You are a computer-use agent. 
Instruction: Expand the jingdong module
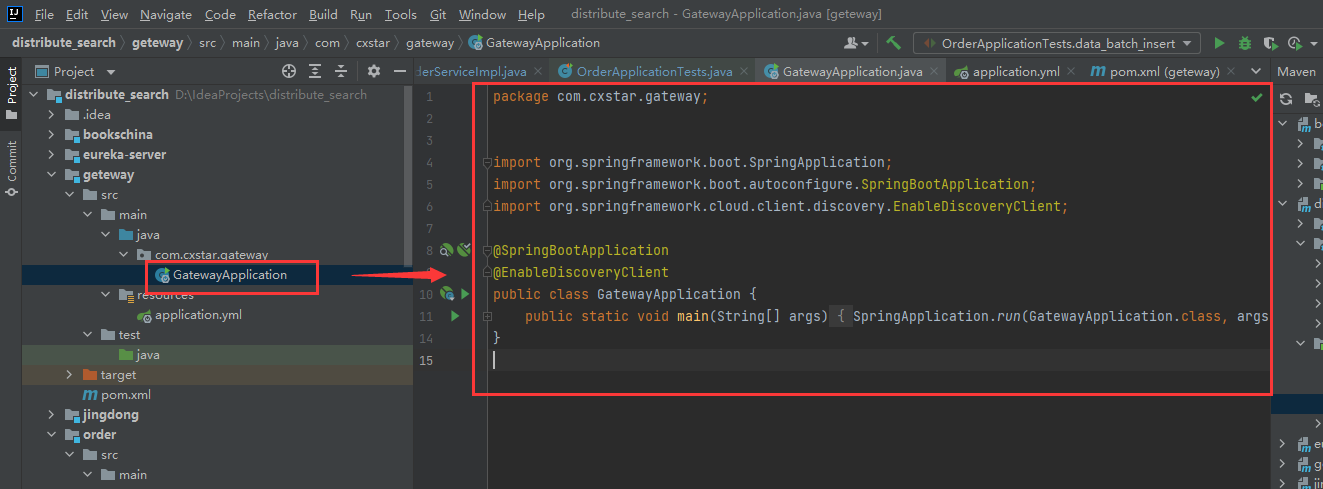coord(54,414)
